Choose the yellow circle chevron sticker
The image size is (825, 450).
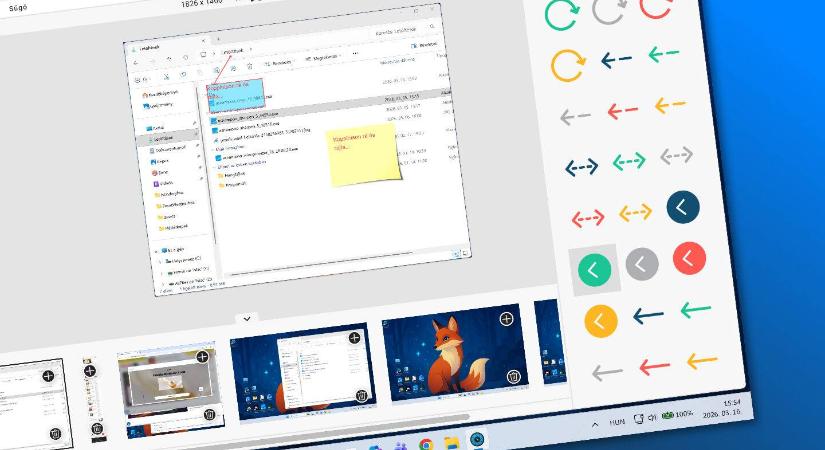[600, 321]
